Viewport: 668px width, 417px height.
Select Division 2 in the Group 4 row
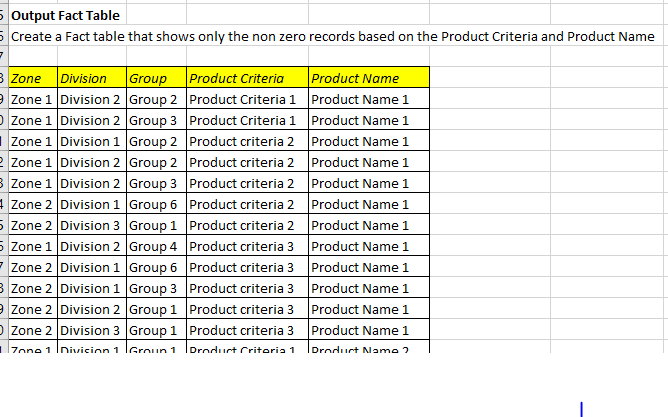(x=92, y=246)
